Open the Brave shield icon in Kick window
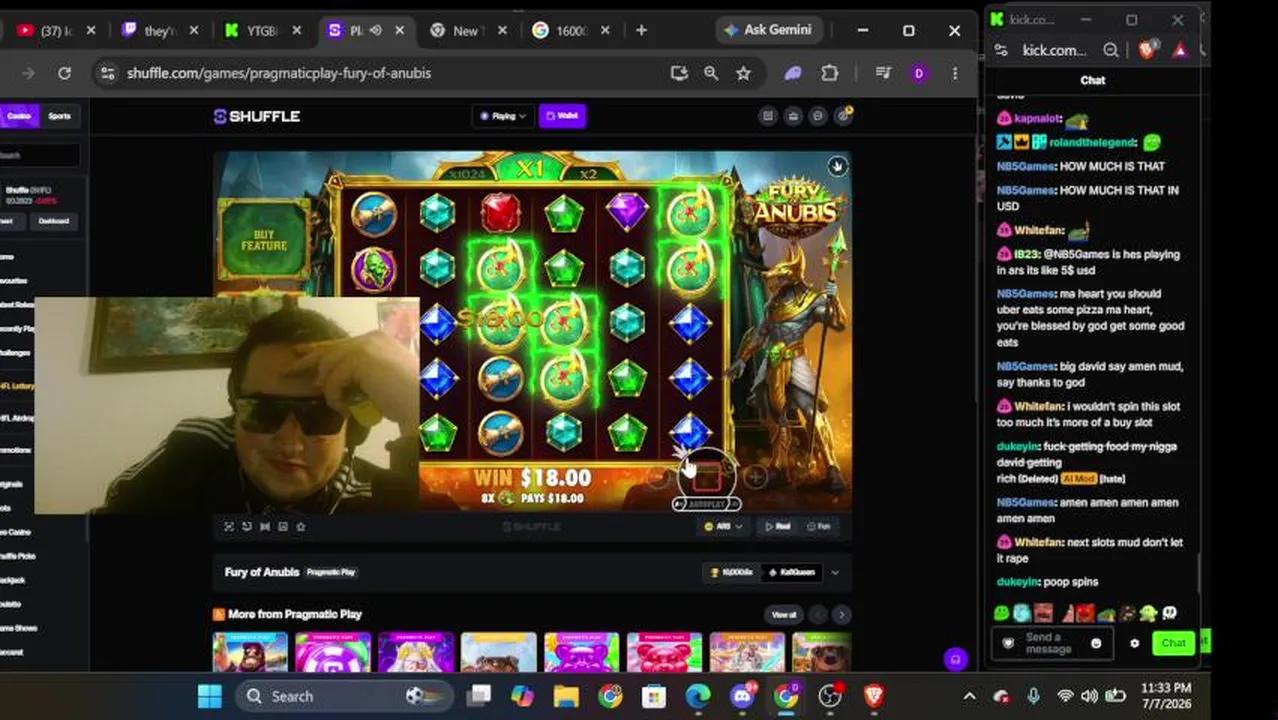Screen dimensions: 1278x720 1148,50
